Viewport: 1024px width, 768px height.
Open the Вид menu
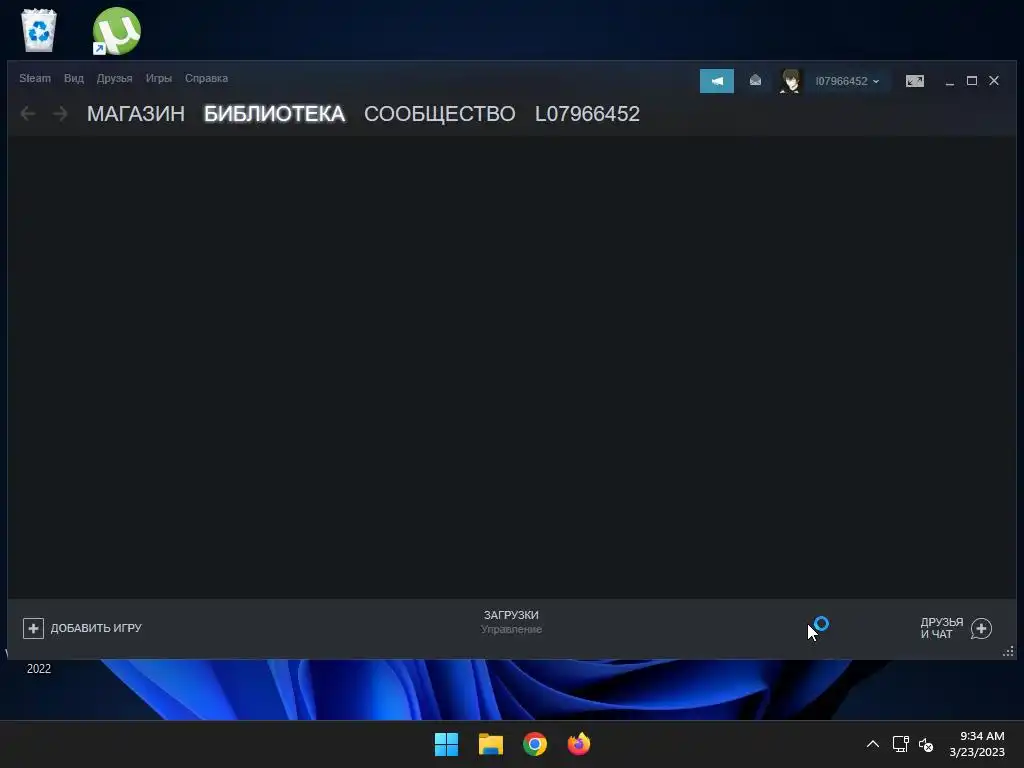click(x=74, y=78)
